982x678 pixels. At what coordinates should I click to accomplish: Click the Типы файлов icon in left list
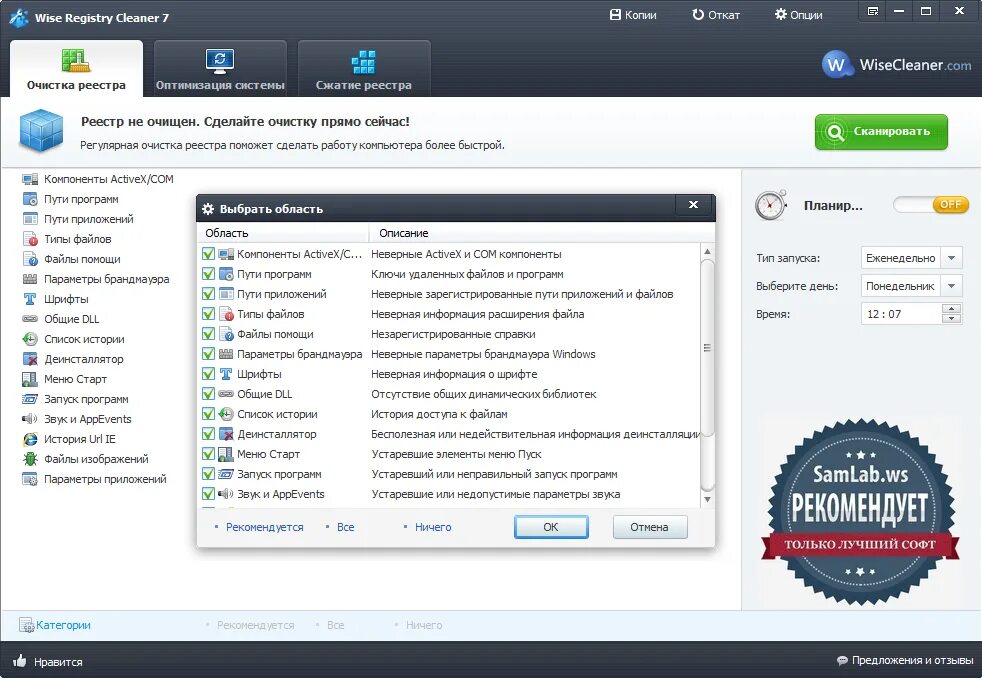tap(30, 239)
